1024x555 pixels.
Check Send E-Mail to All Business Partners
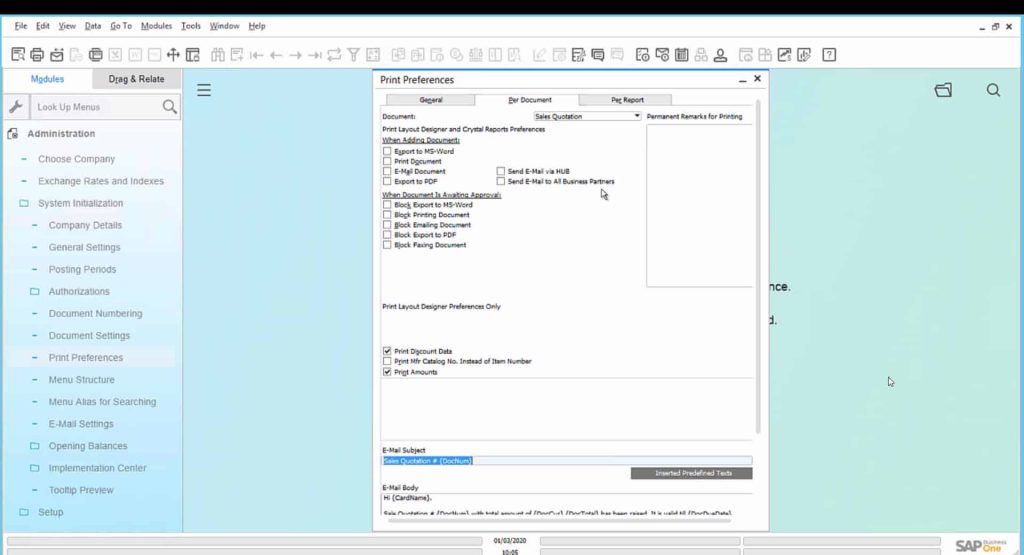pos(501,182)
